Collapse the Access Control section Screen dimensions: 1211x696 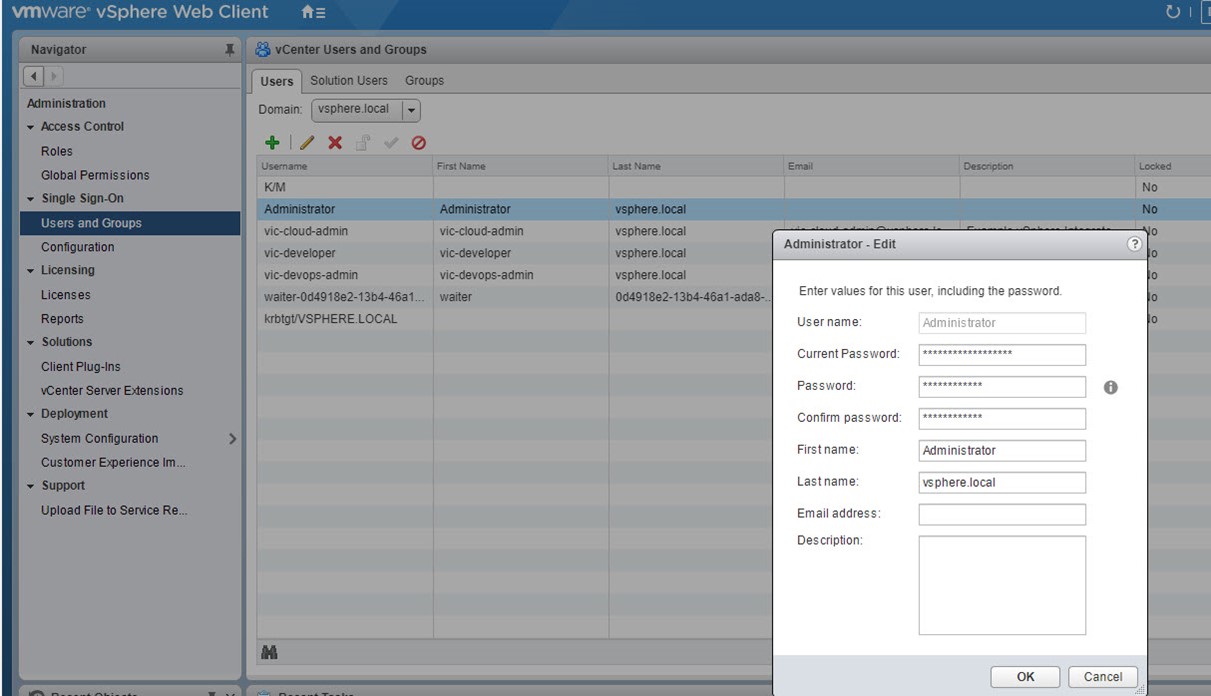pyautogui.click(x=31, y=128)
